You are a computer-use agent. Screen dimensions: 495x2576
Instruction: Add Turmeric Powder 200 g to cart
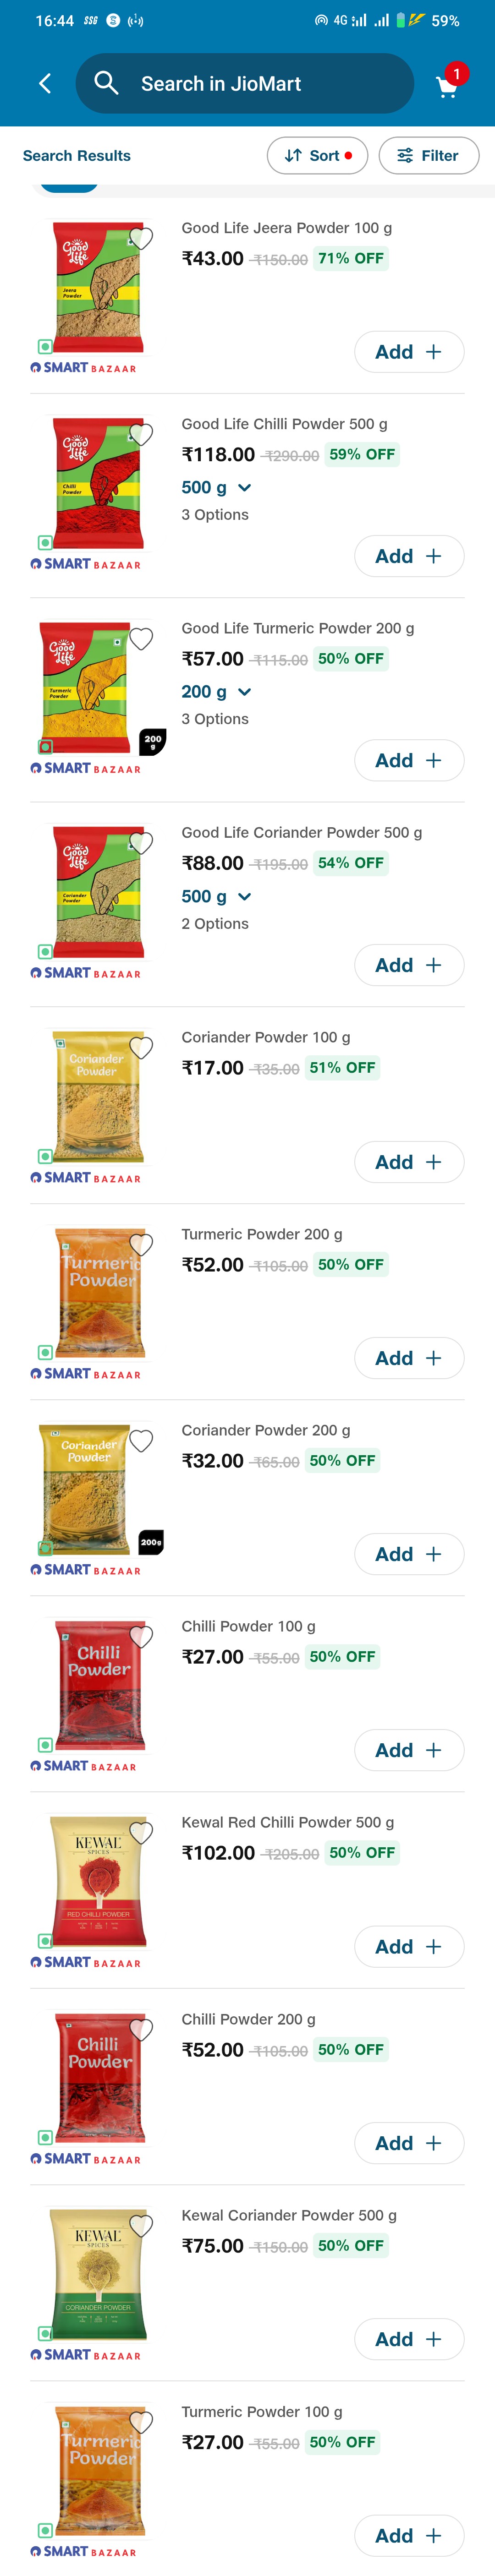(x=409, y=1358)
